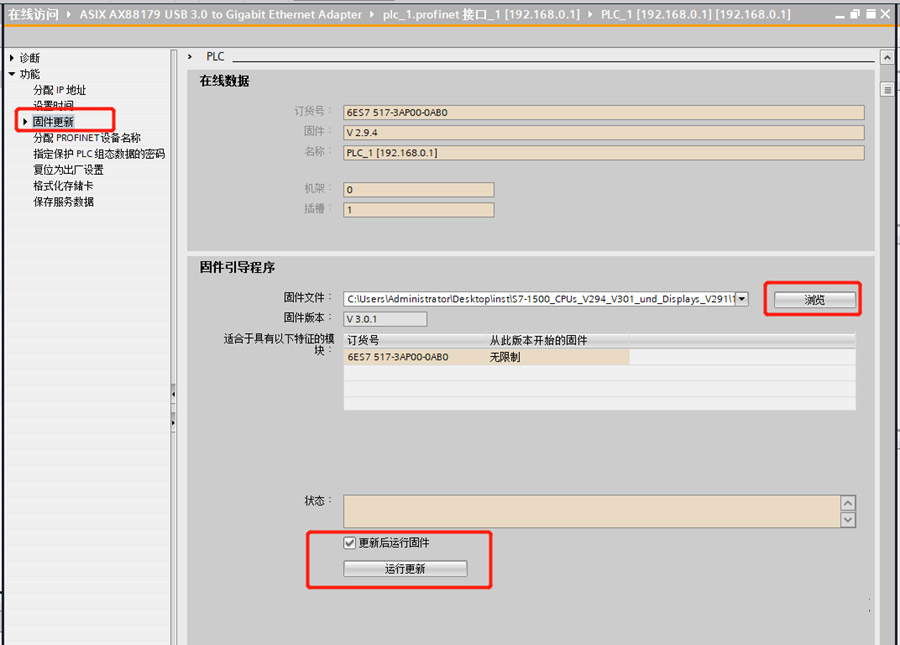Expand the 诊断 tree node arrow

point(11,58)
